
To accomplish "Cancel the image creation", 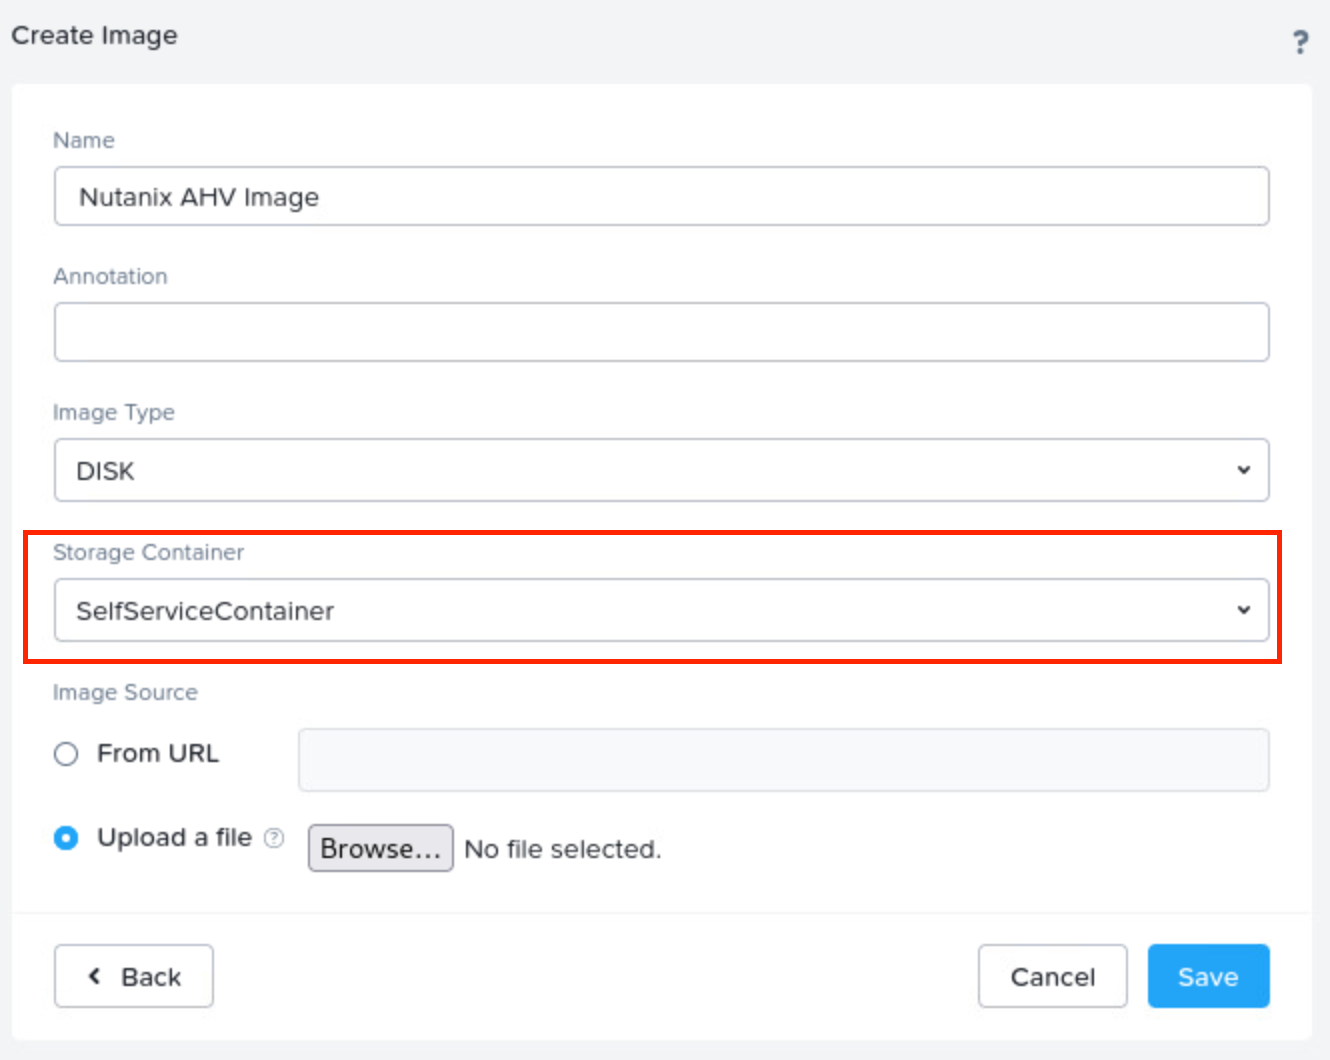I will [1052, 976].
